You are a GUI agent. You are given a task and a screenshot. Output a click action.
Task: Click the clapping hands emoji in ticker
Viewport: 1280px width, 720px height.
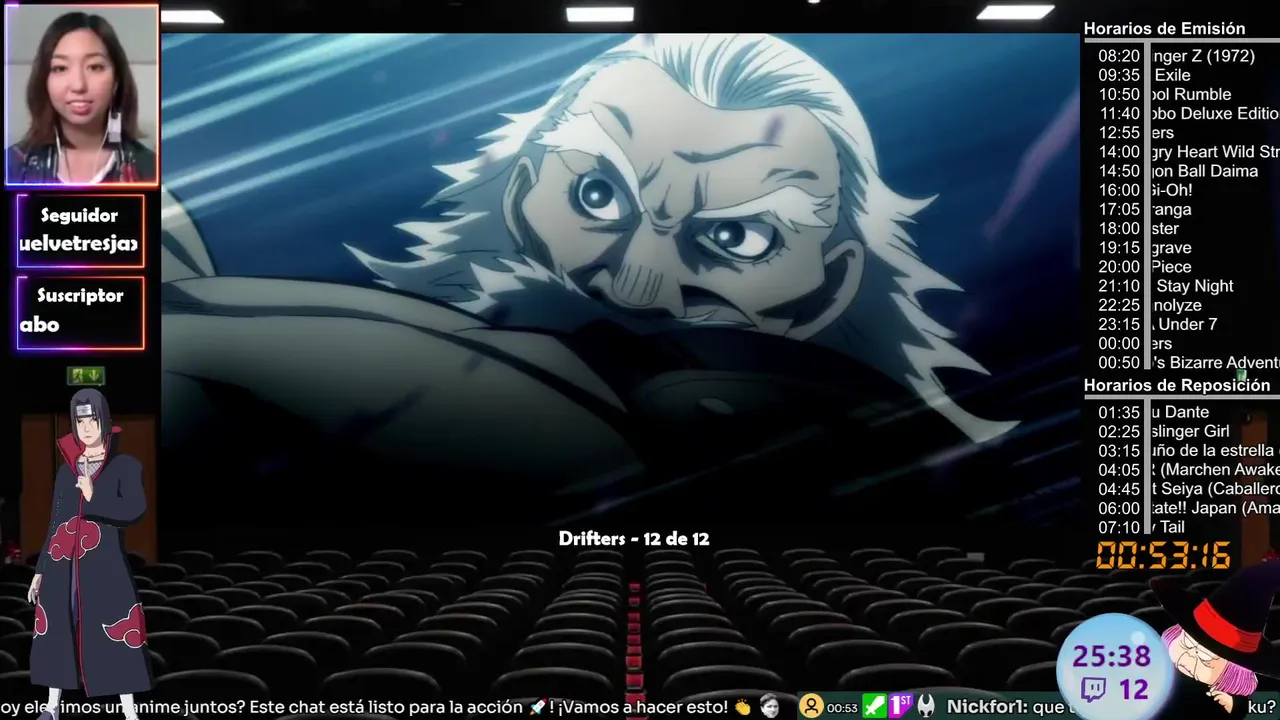tap(741, 707)
